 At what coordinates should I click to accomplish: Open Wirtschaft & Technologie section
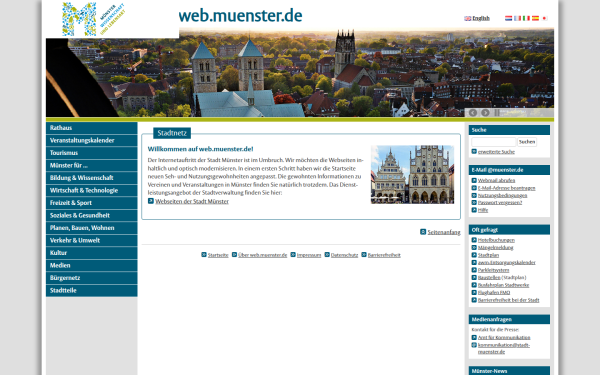click(x=91, y=190)
